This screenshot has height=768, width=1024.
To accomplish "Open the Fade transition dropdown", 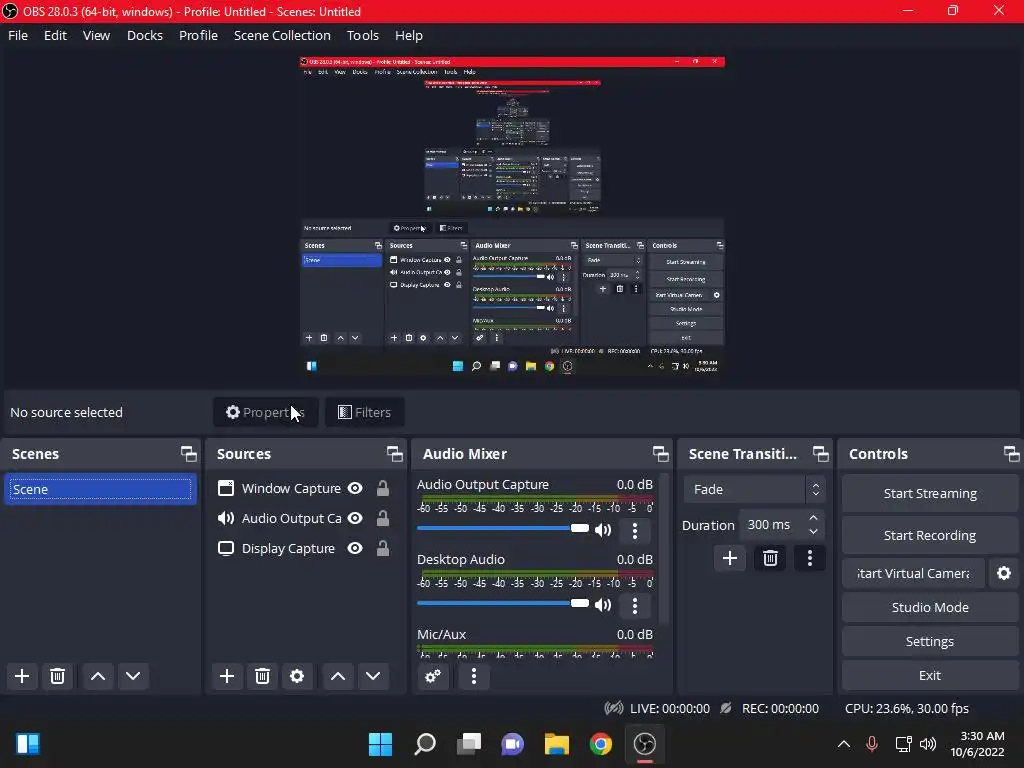I will coord(754,489).
